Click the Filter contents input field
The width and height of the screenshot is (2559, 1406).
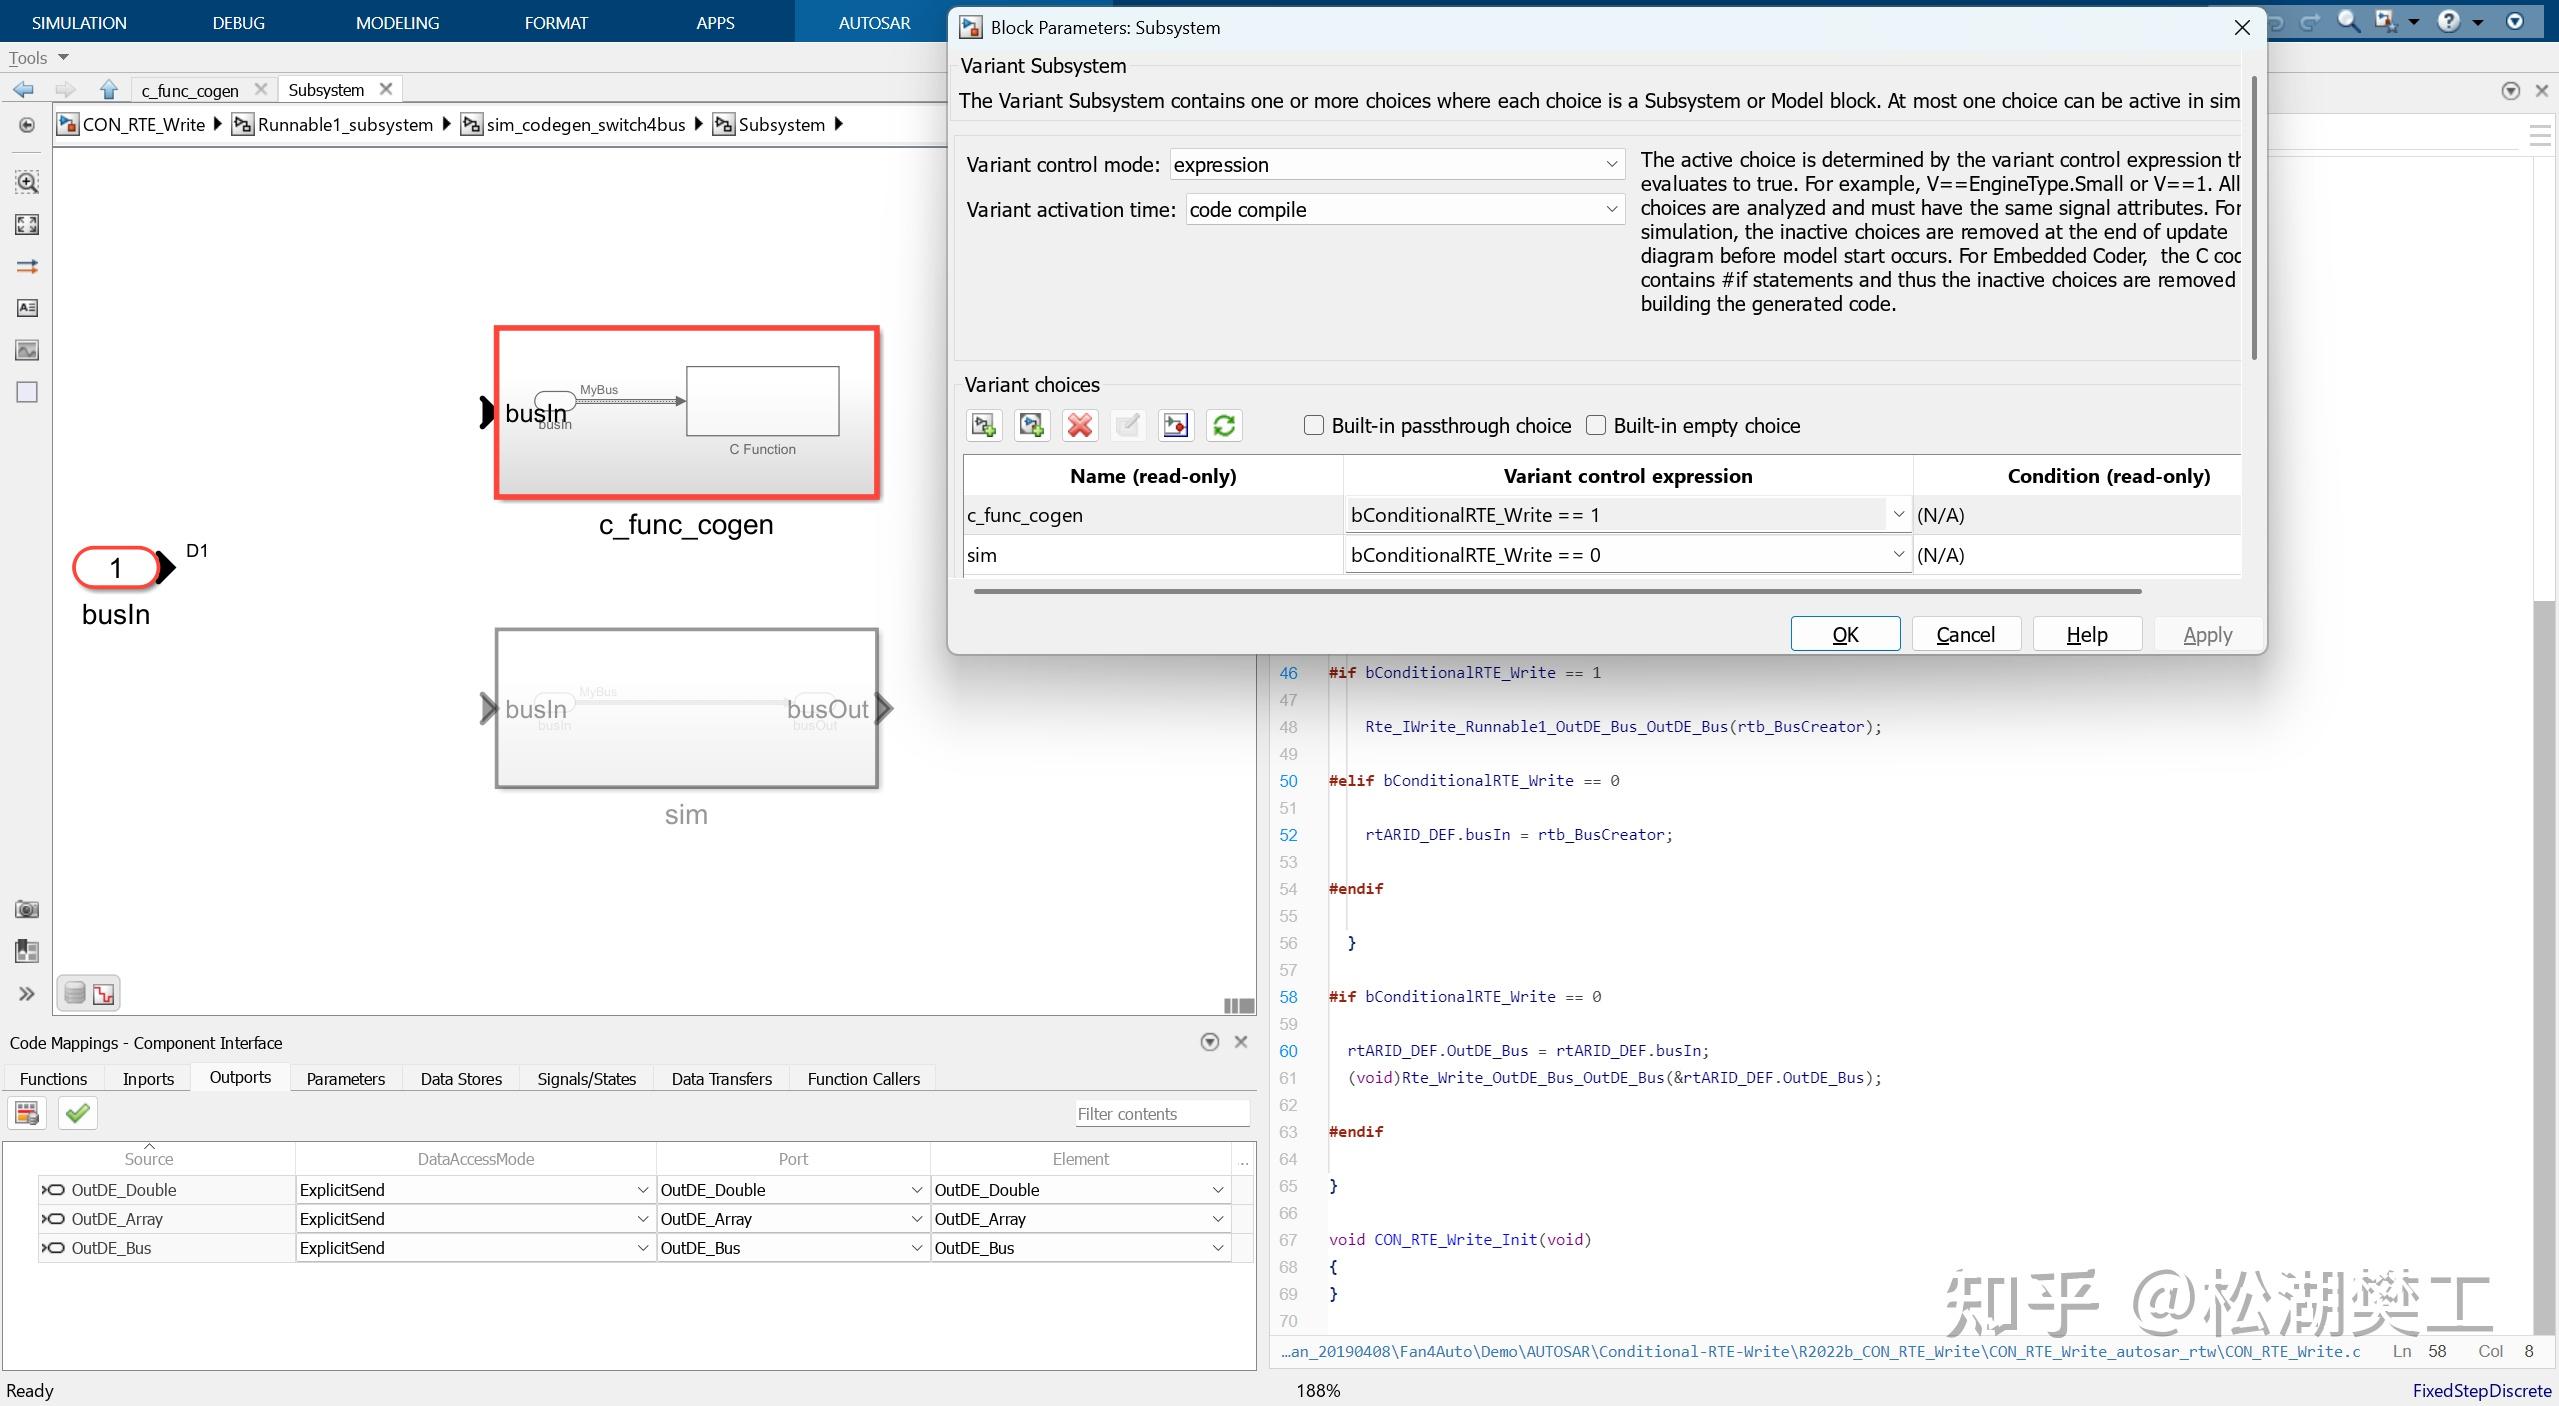(1160, 1113)
